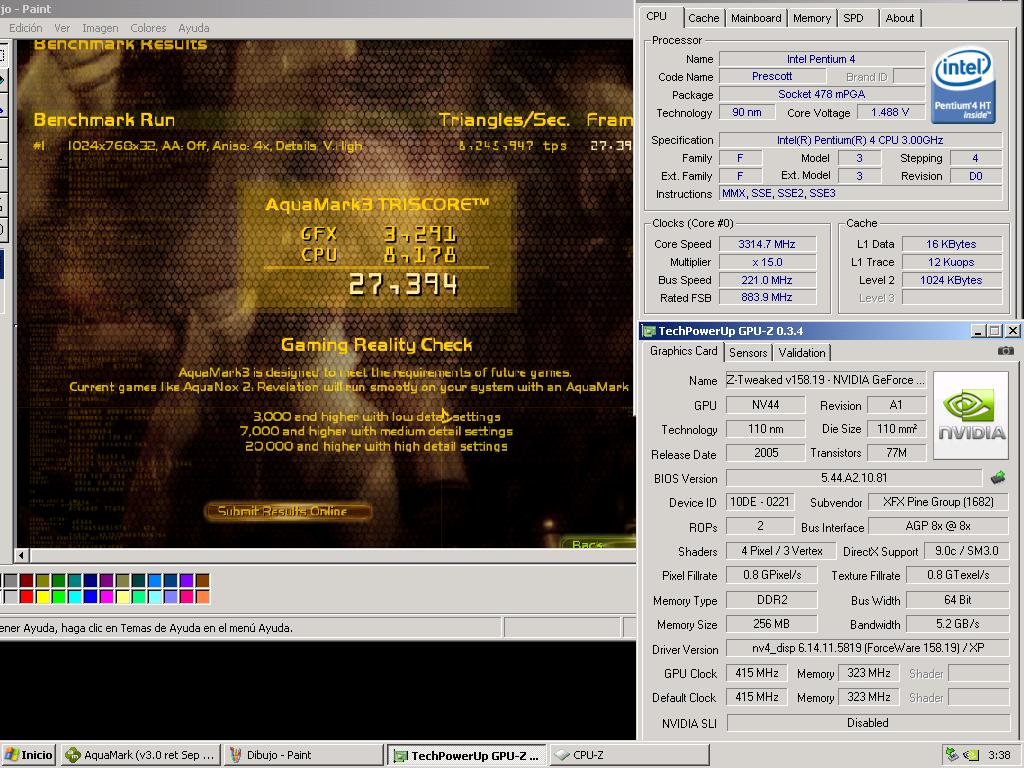Image resolution: width=1024 pixels, height=768 pixels.
Task: Click the Subvendor value XFX Pine Group
Action: pos(938,502)
